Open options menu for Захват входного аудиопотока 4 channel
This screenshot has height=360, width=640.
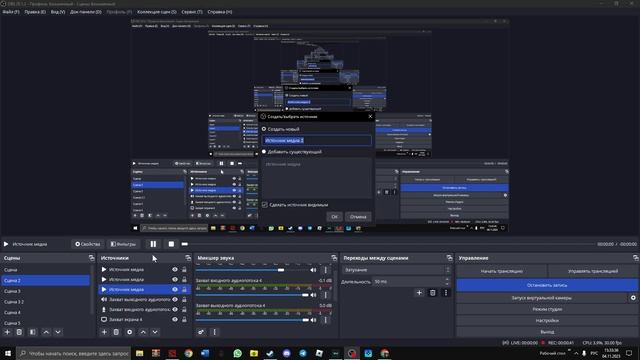(x=326, y=295)
